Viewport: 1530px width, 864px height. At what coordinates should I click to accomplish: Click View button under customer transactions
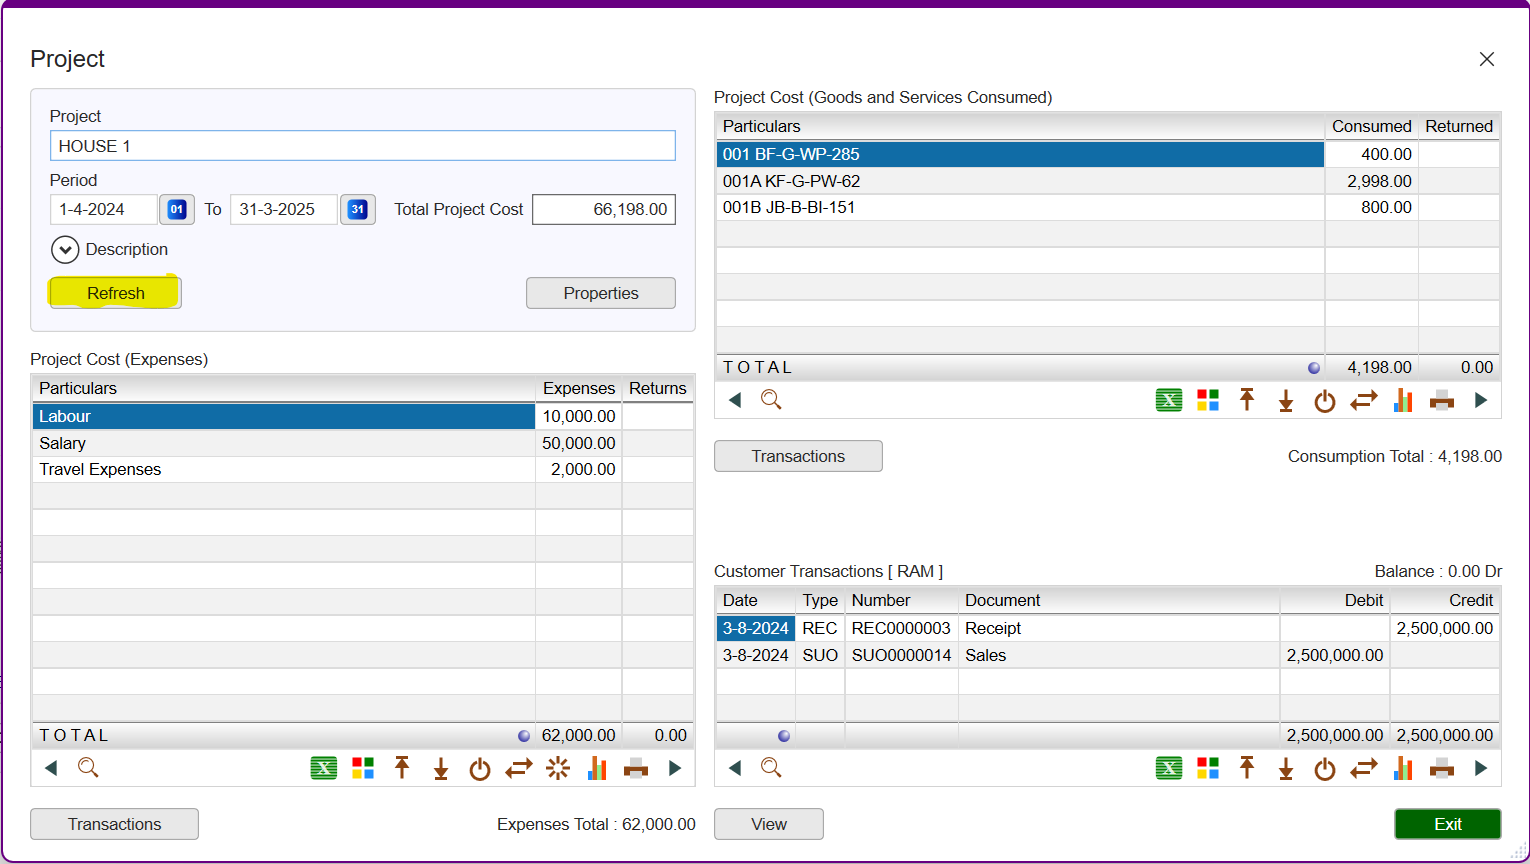768,824
